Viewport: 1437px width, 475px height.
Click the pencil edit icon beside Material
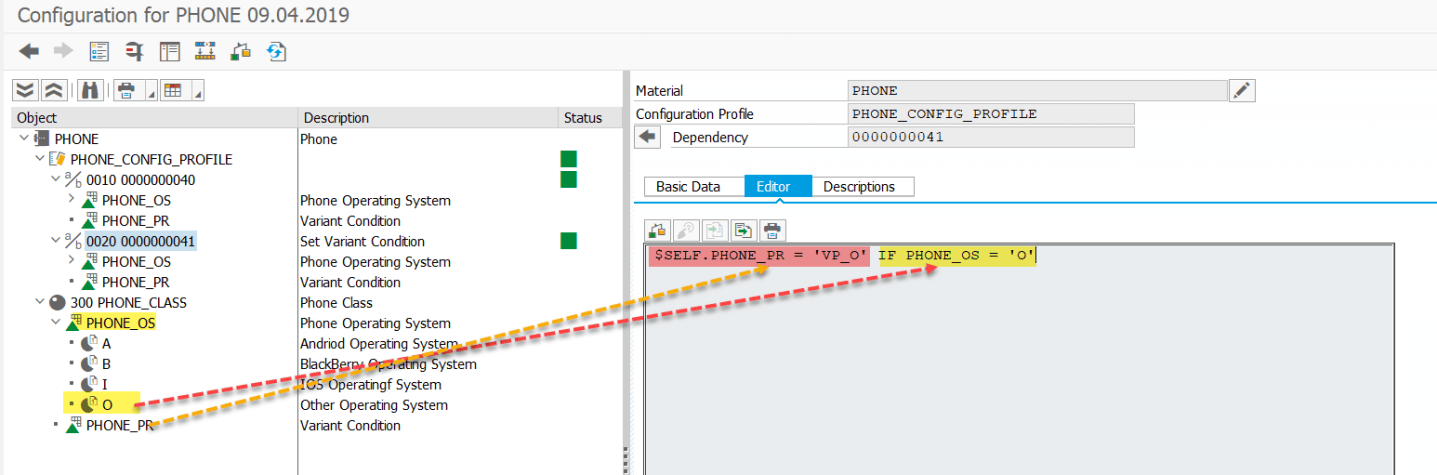(x=1242, y=91)
